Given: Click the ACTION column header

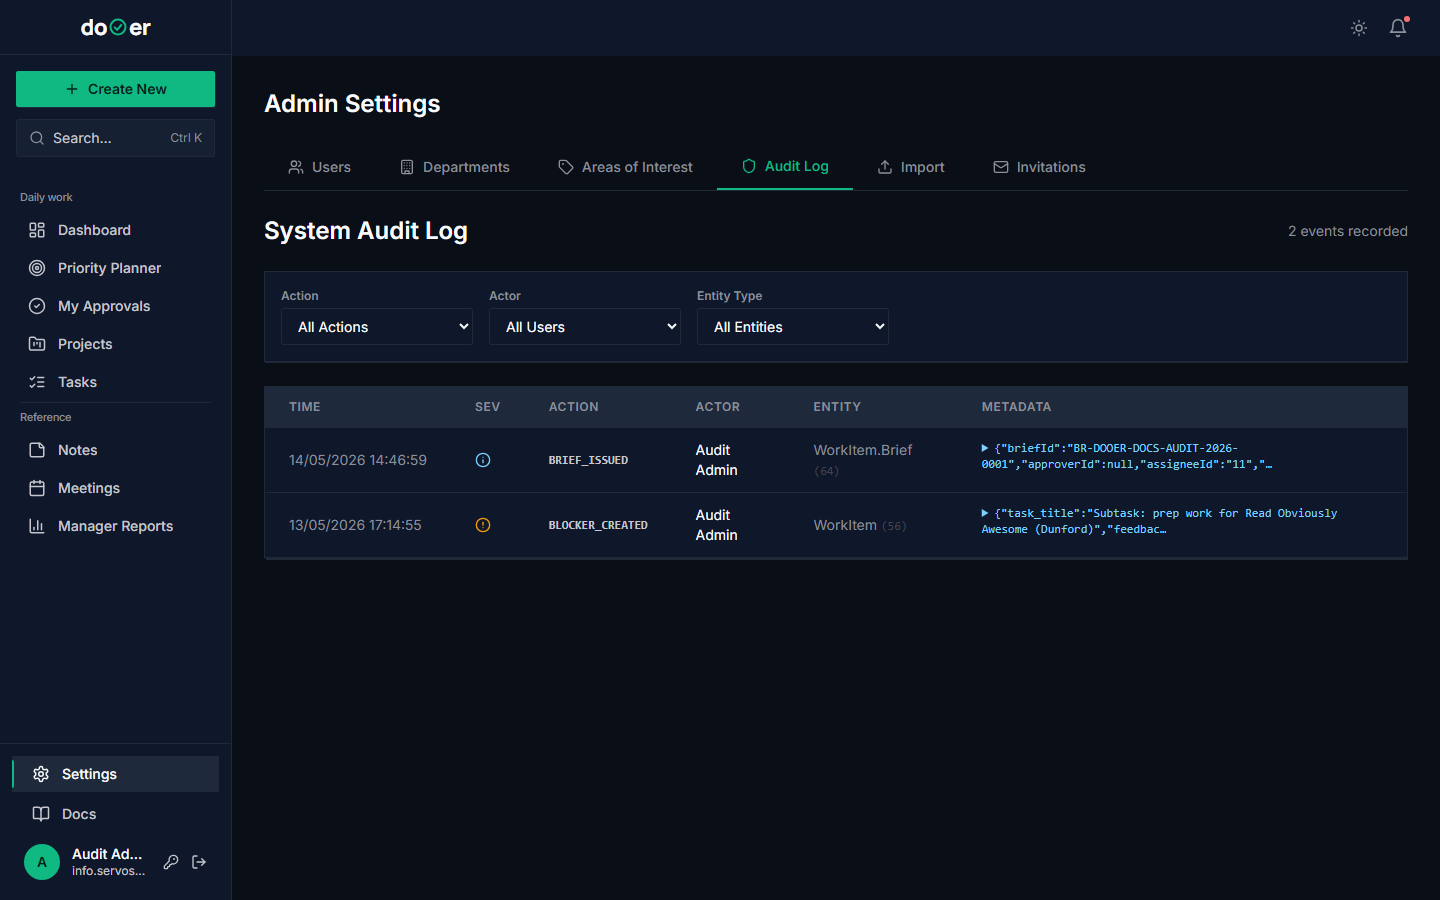Looking at the screenshot, I should (x=574, y=407).
